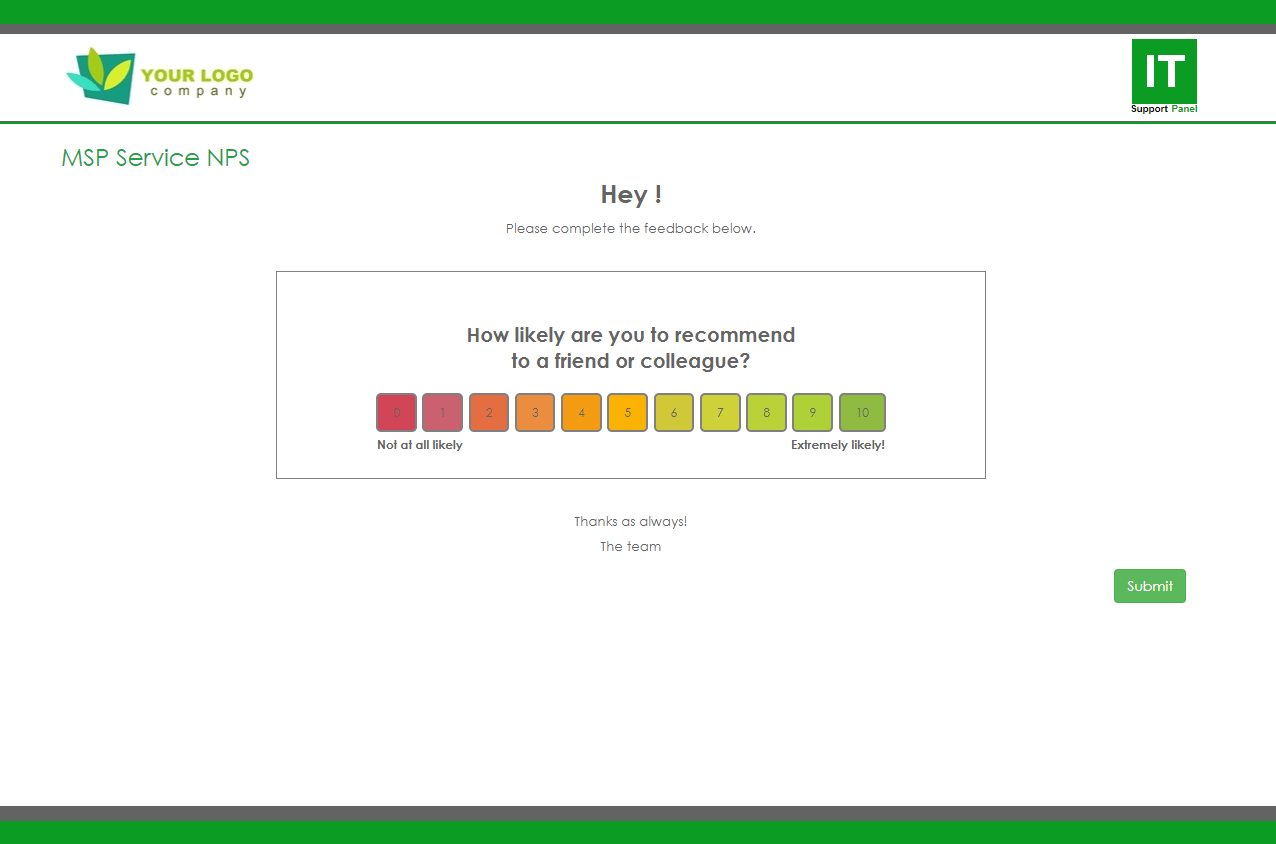Click the 'Extremely likely!' label

(x=837, y=445)
